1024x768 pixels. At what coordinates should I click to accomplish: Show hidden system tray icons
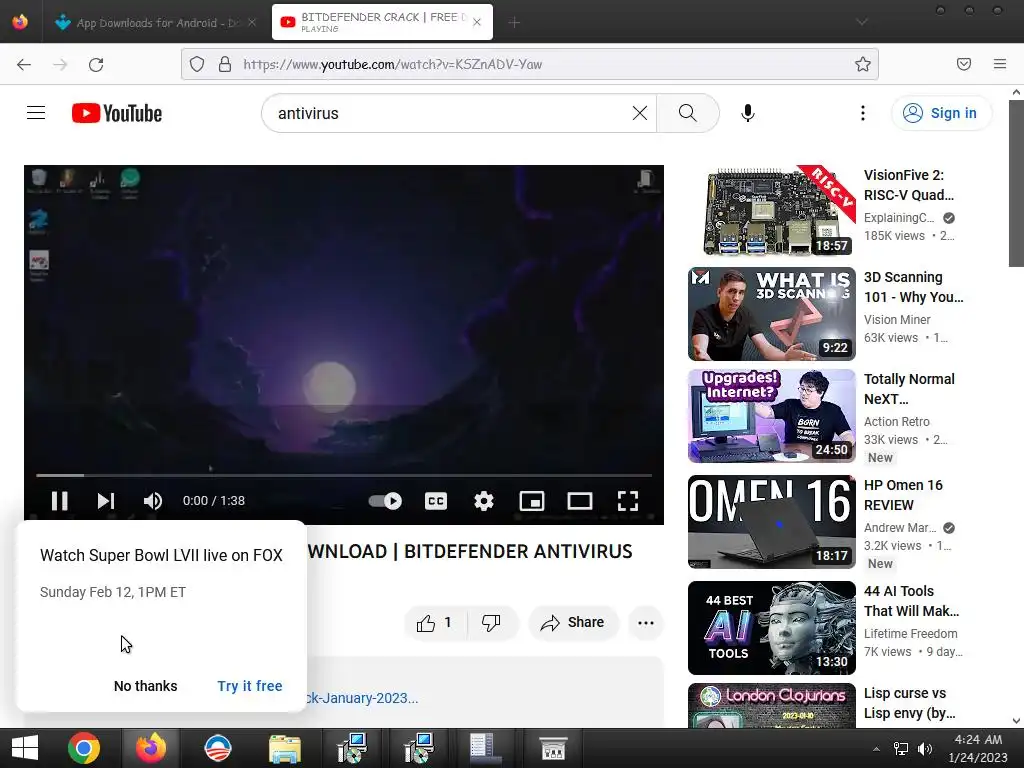pos(876,748)
